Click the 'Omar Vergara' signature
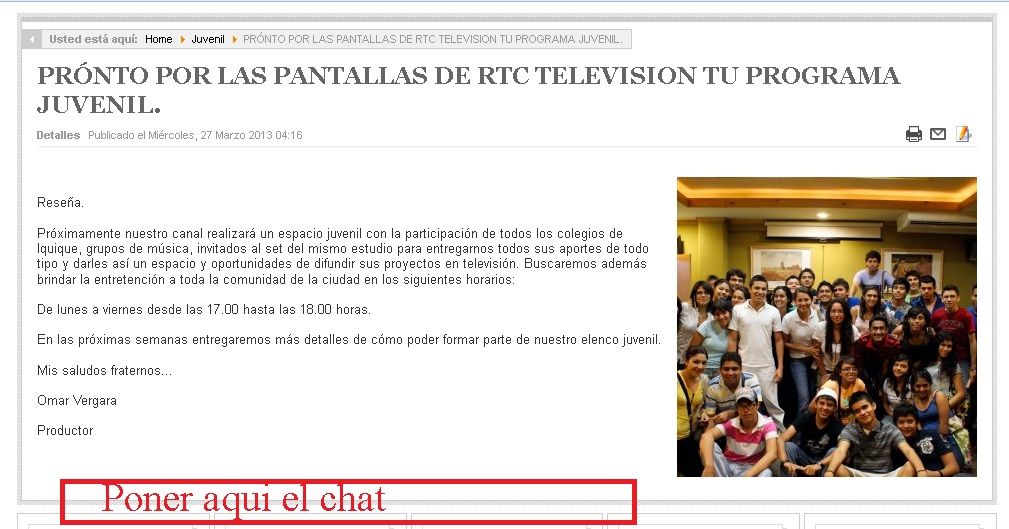Image resolution: width=1009 pixels, height=529 pixels. (x=77, y=400)
